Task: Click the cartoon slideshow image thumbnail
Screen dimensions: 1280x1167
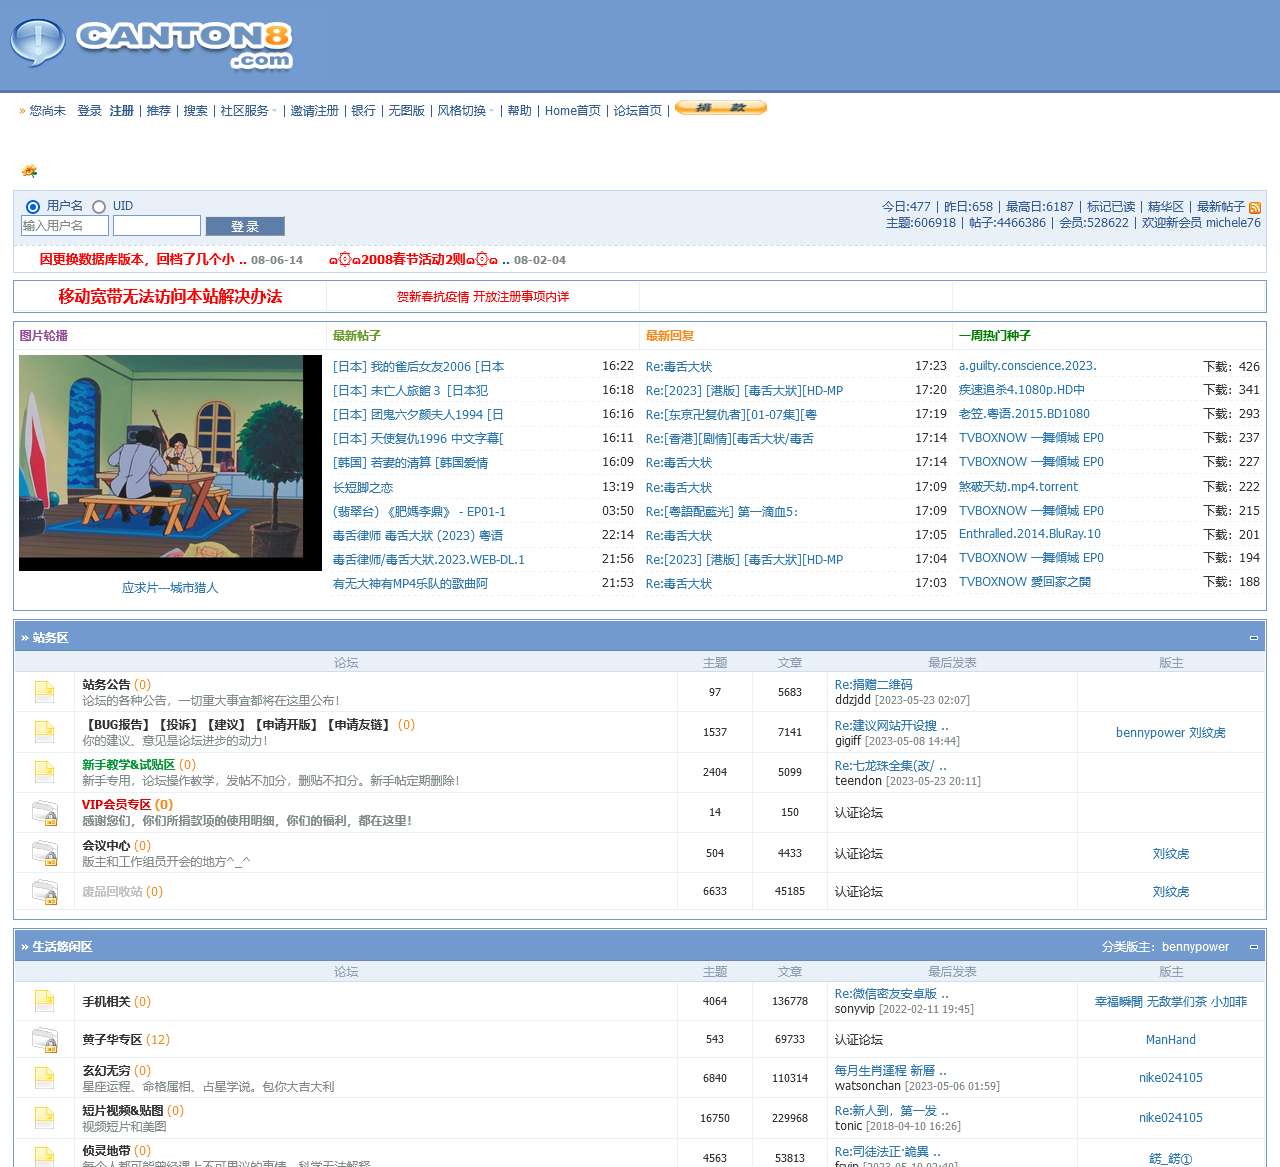Action: [x=170, y=463]
